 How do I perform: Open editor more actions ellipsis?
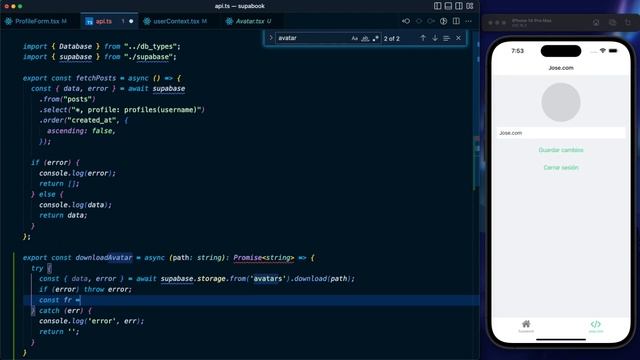pyautogui.click(x=469, y=21)
